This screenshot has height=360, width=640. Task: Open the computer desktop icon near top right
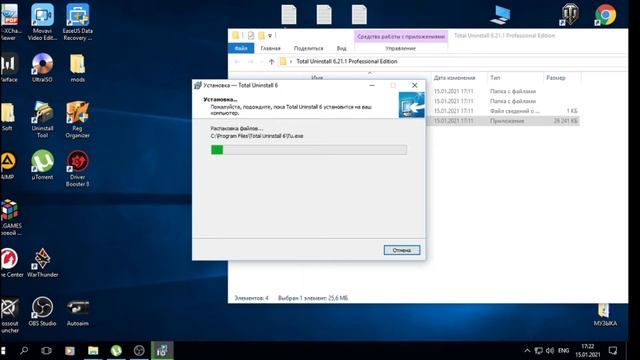(x=501, y=15)
